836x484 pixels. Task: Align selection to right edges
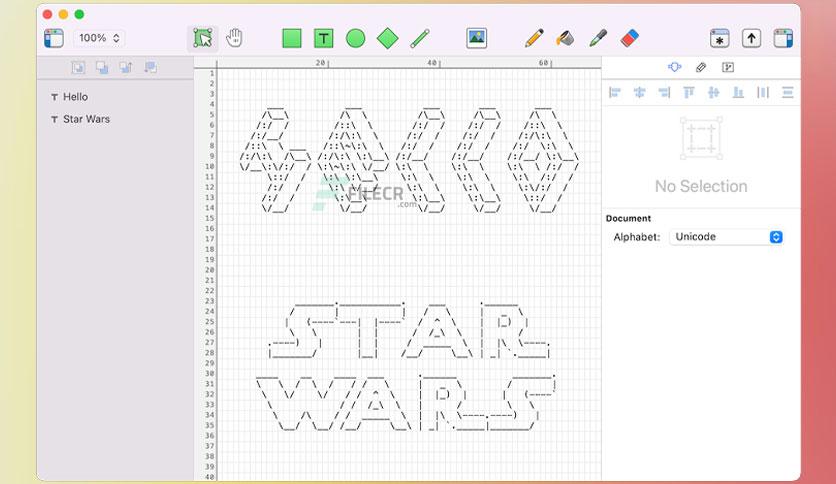pos(664,93)
